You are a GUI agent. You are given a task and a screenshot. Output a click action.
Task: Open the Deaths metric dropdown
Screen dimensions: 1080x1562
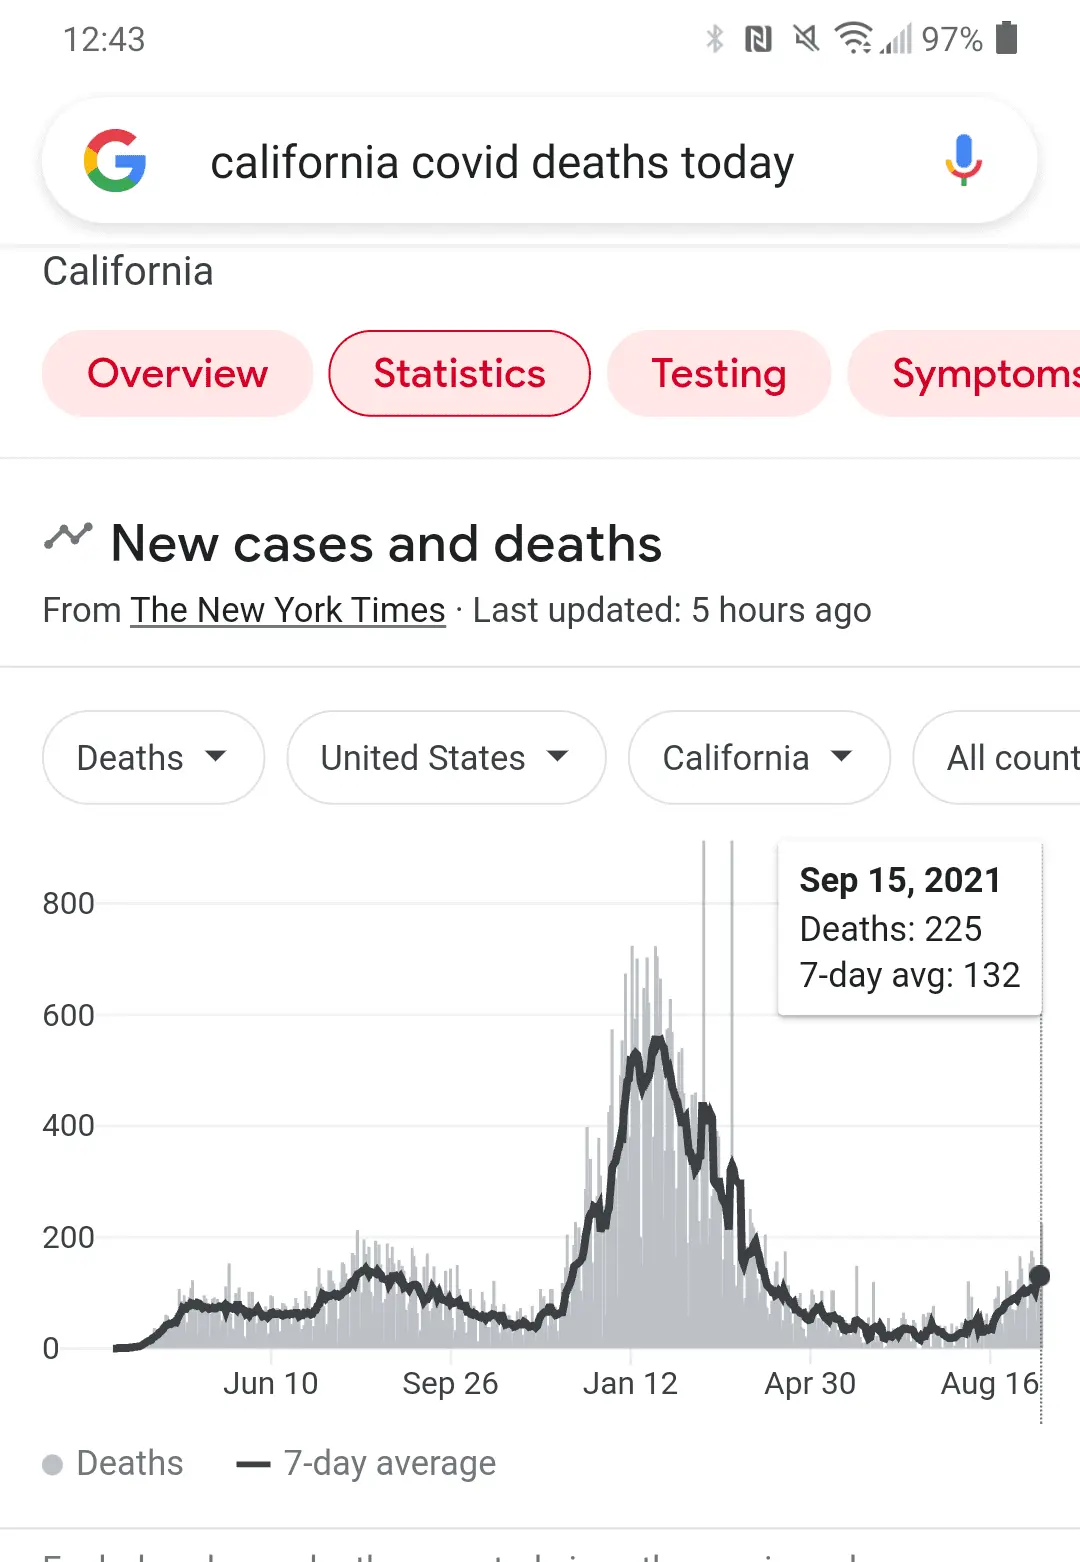153,757
